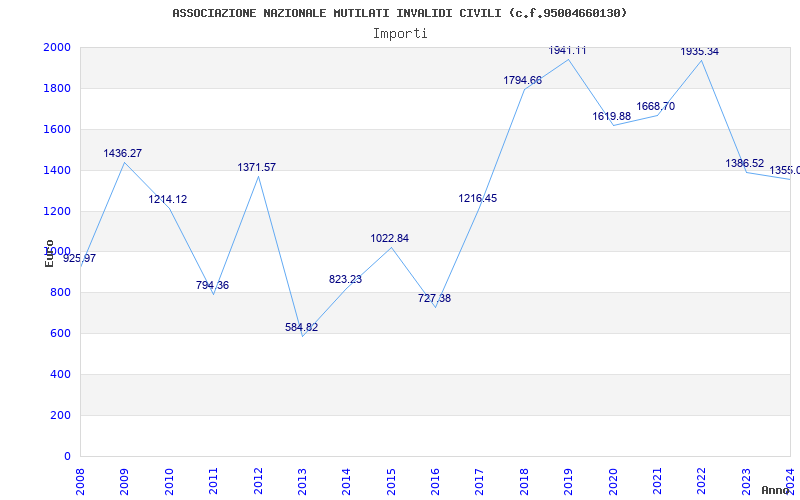The width and height of the screenshot is (800, 500).
Task: Select the 1935.34 data label
Action: 699,52
